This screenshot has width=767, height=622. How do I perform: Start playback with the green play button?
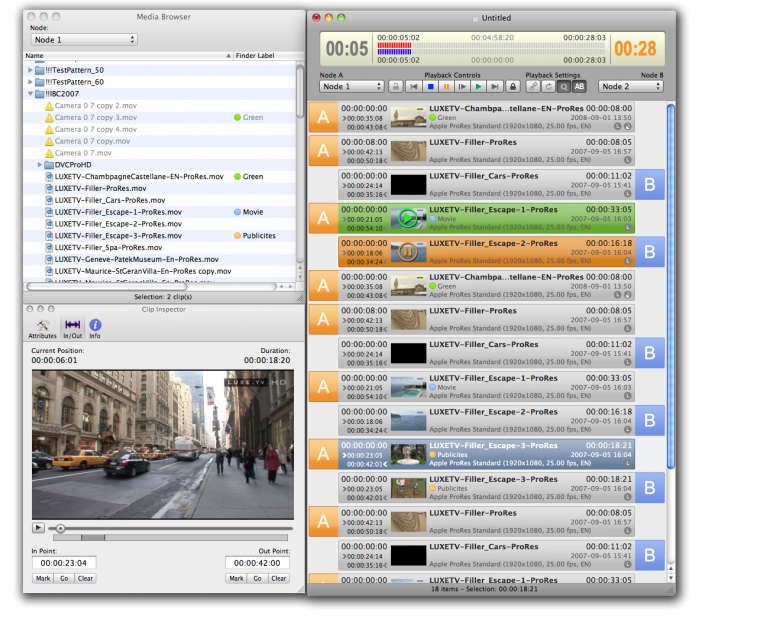(x=478, y=87)
